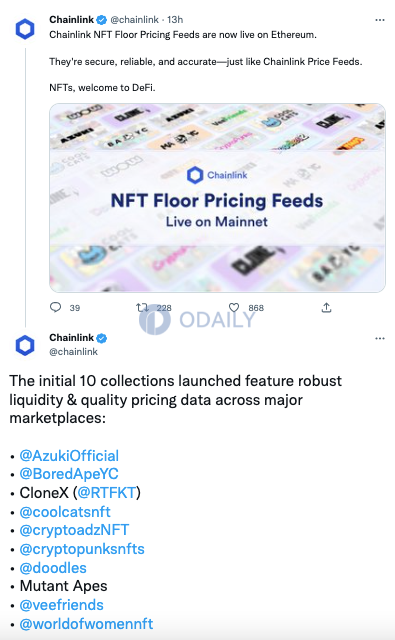Click the @veefriends mention
The width and height of the screenshot is (395, 640).
pyautogui.click(x=62, y=605)
